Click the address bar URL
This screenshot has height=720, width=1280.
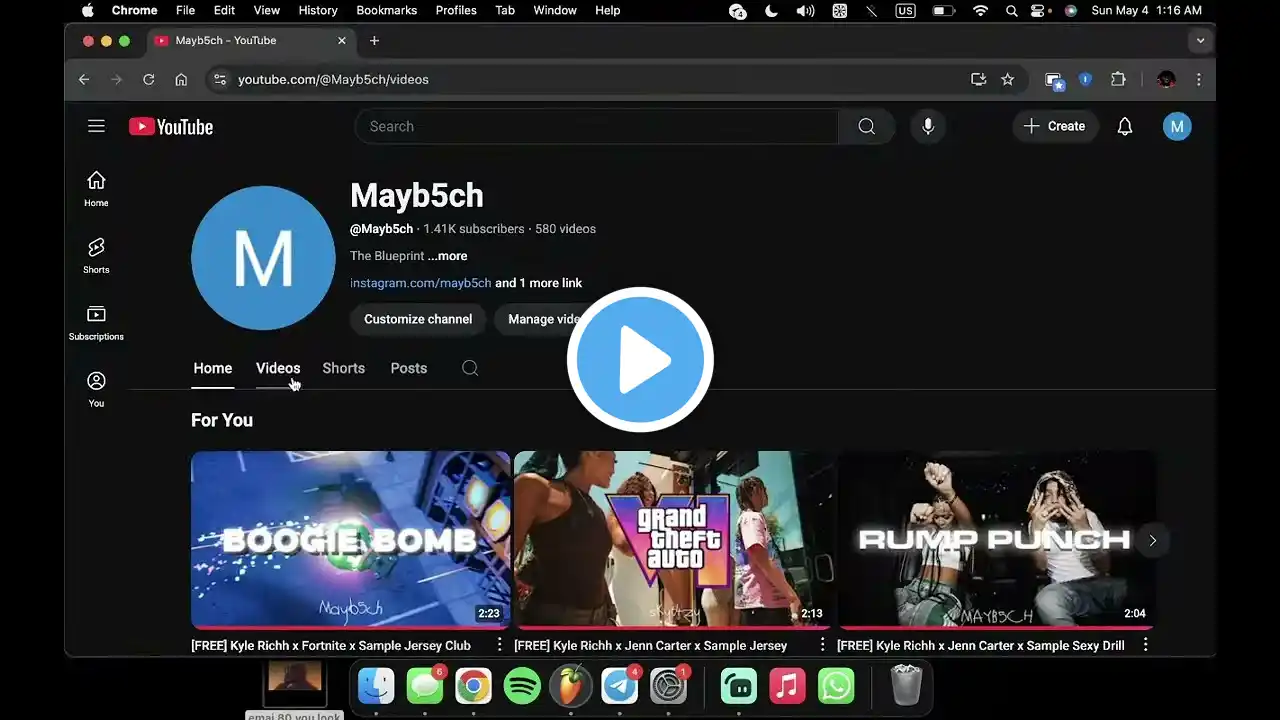pos(333,80)
